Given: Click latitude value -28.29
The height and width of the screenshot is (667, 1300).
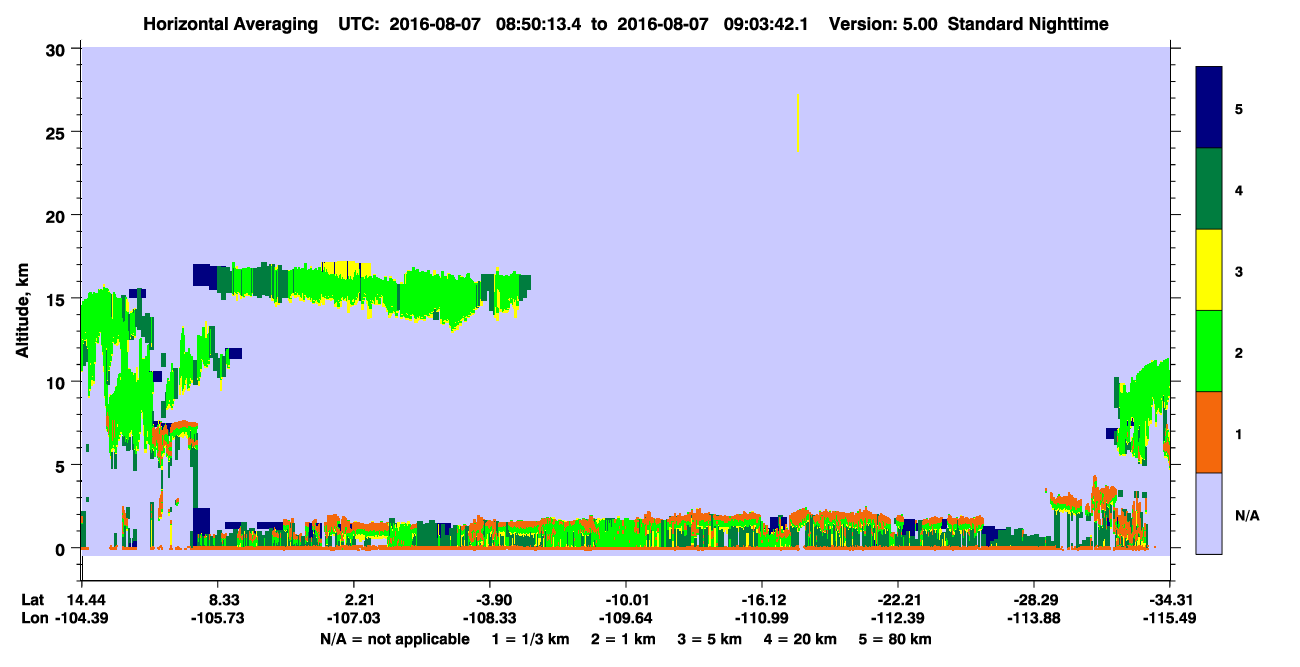Looking at the screenshot, I should [1034, 600].
